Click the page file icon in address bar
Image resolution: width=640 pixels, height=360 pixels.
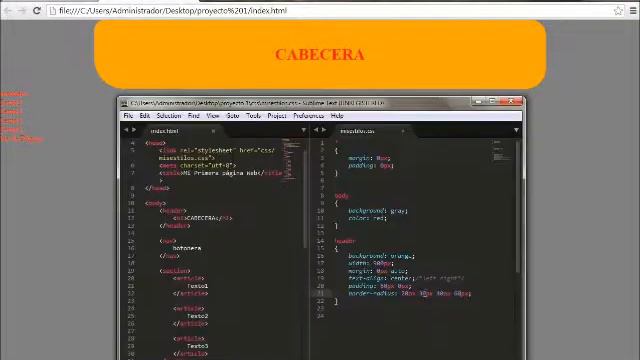pos(52,11)
